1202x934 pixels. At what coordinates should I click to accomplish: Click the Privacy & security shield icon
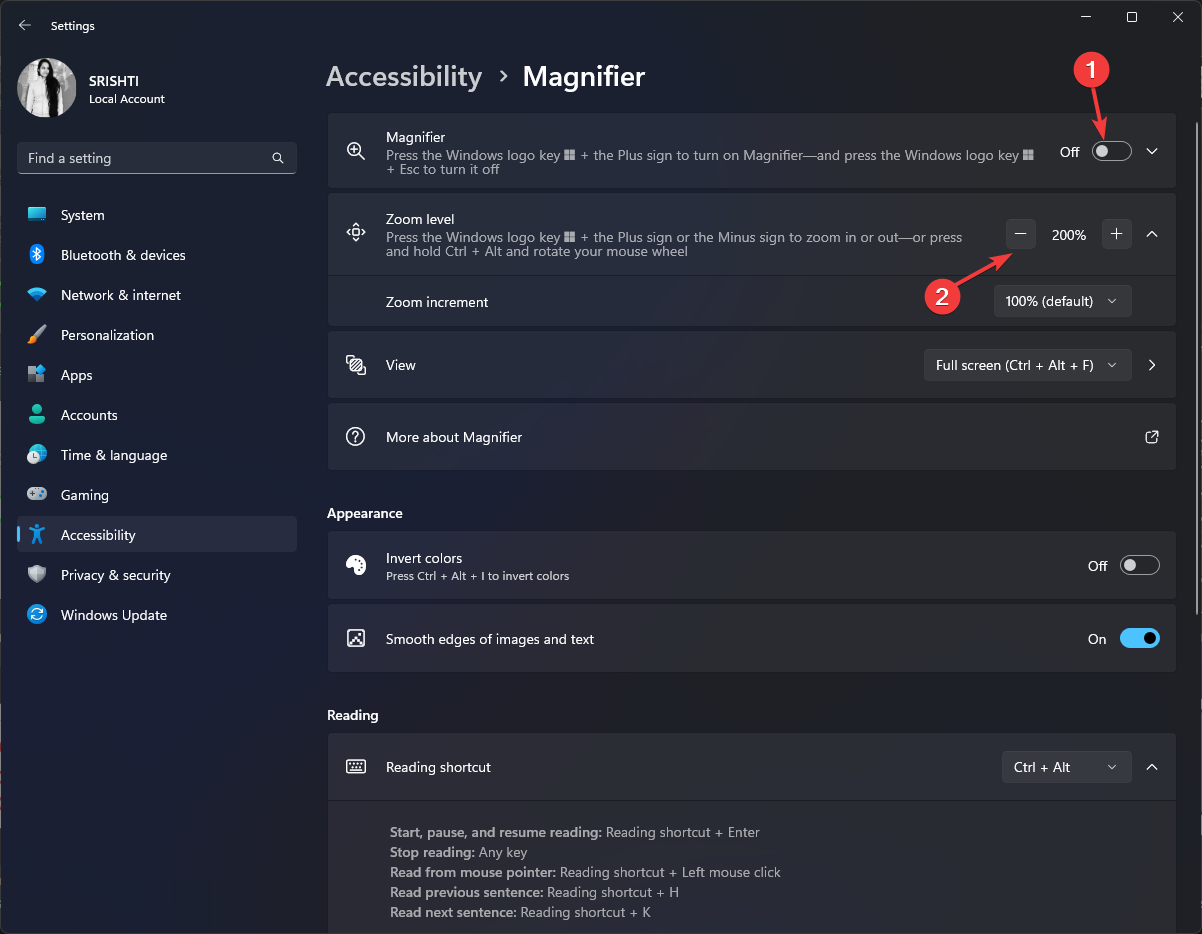point(37,575)
